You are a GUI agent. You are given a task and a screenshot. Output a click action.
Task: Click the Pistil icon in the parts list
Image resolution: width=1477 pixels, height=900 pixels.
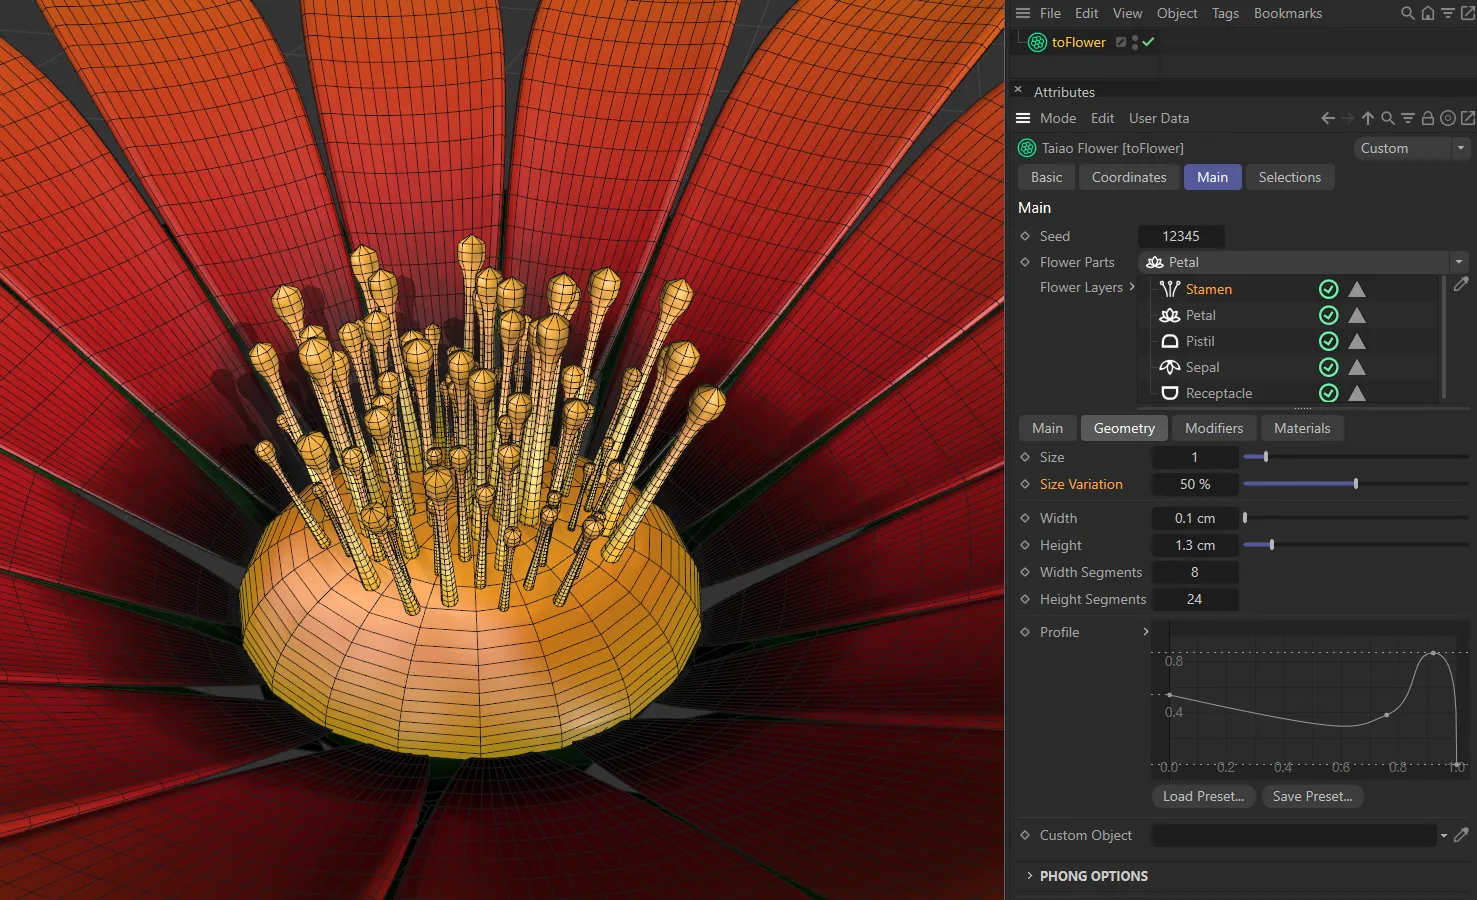click(1170, 341)
